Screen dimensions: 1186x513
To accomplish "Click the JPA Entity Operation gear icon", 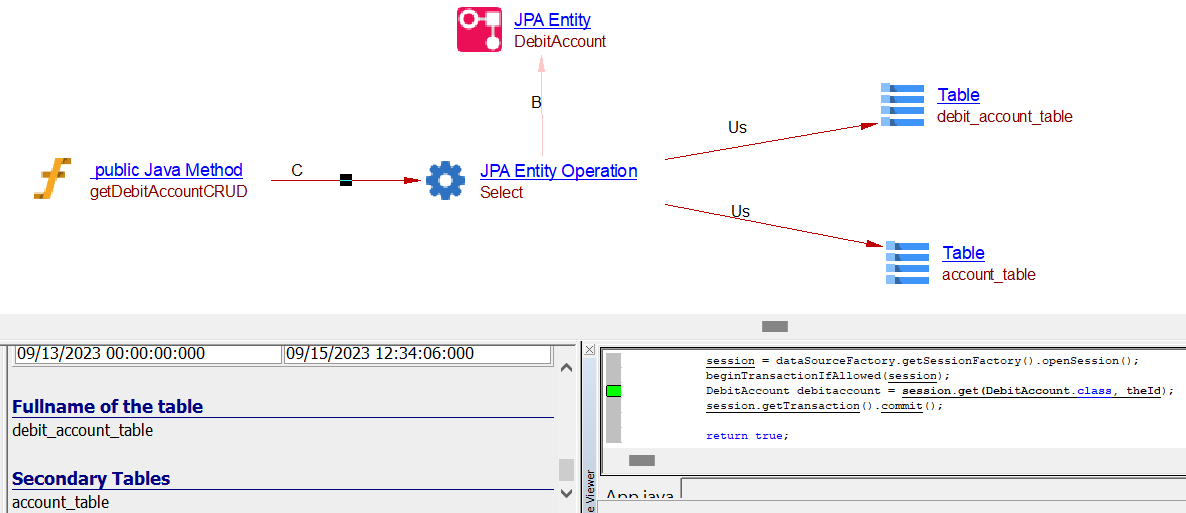I will coord(445,181).
